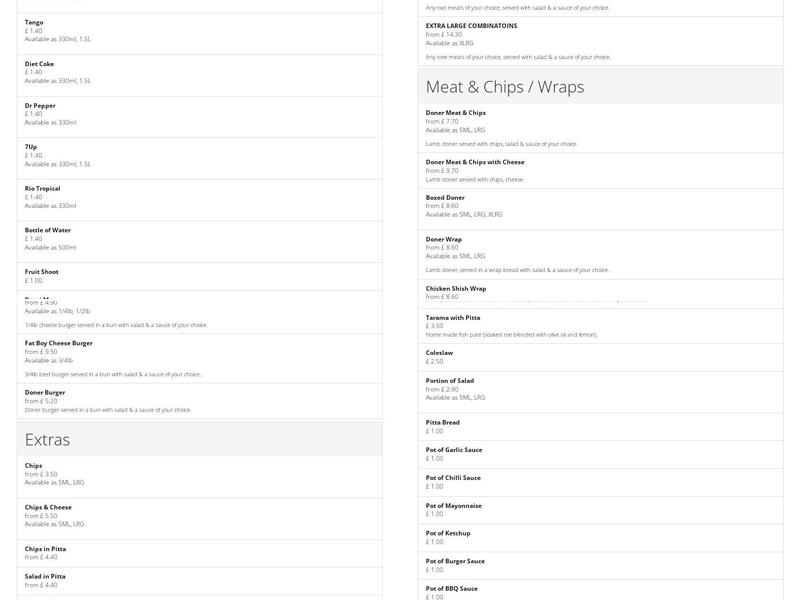The image size is (800, 600).
Task: Select Fat Boy Cheese Burger
Action: tap(59, 343)
